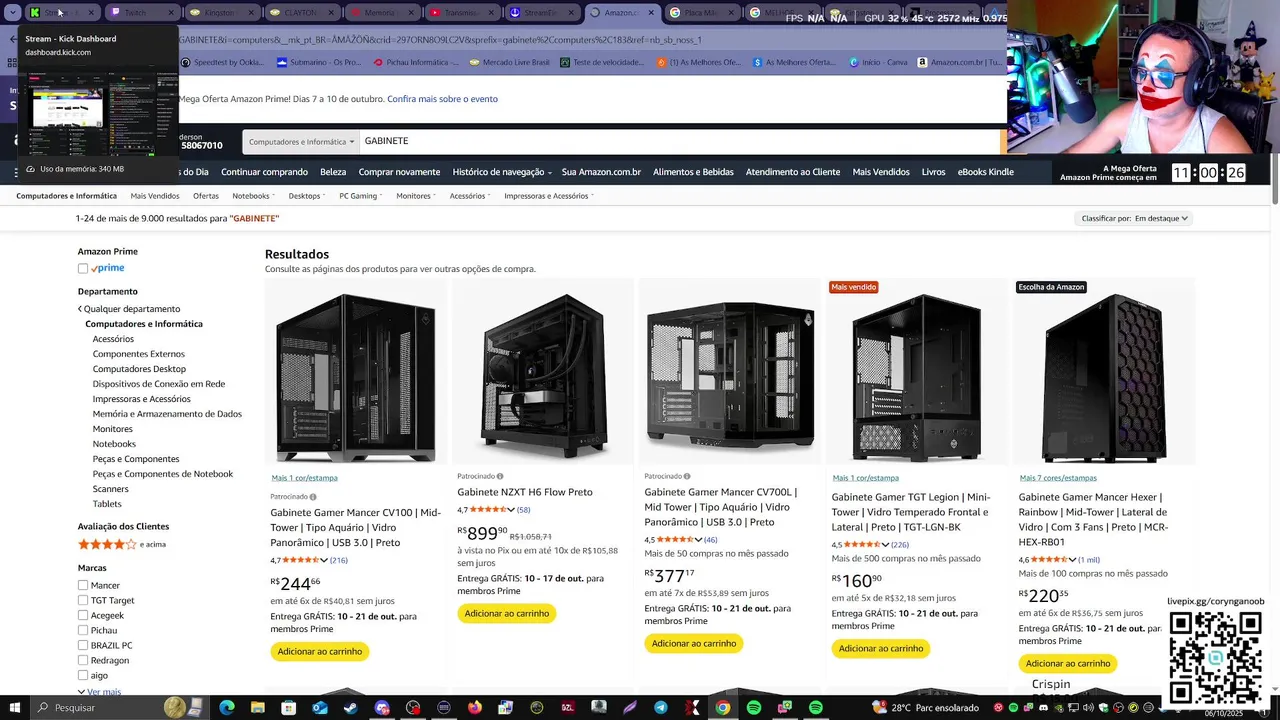1280x720 pixels.
Task: Expand the Monitores submenu
Action: 416,196
